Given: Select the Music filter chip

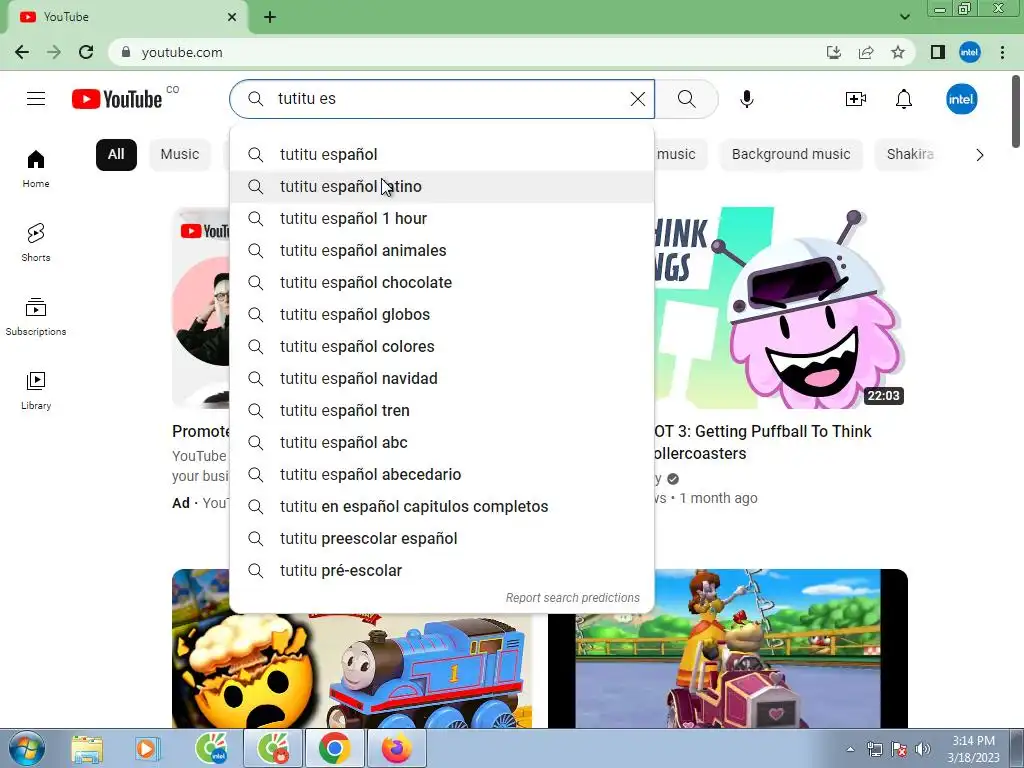Looking at the screenshot, I should (180, 155).
